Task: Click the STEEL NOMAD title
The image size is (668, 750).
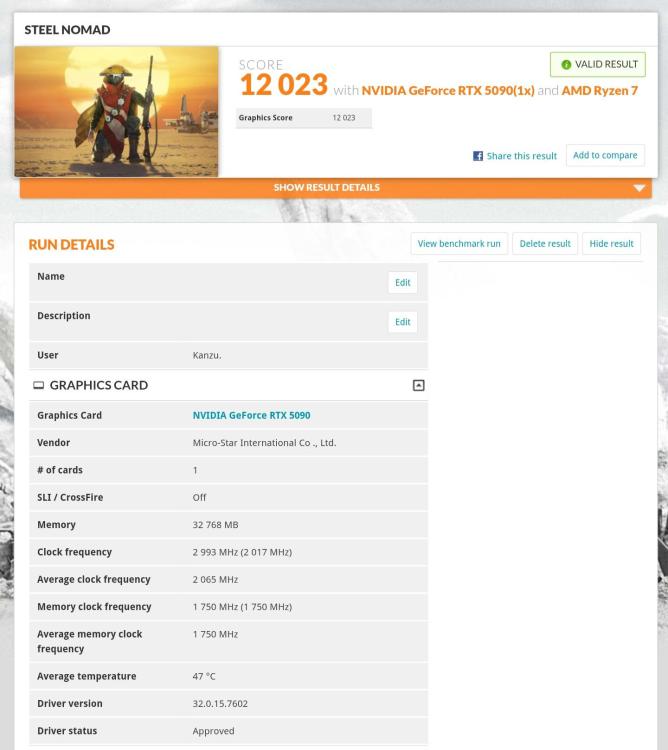Action: point(67,30)
